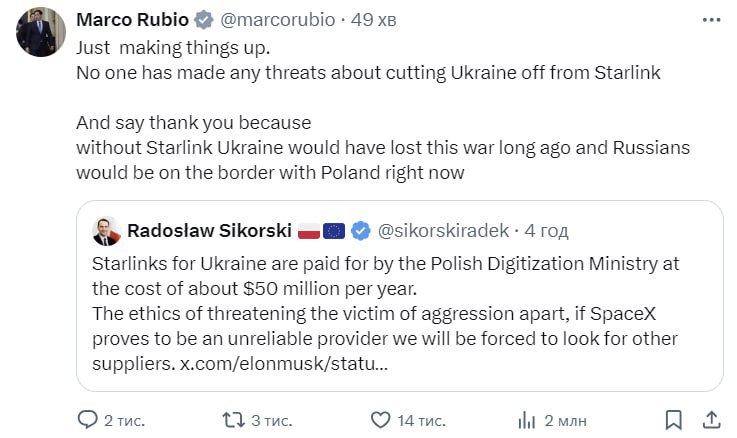The height and width of the screenshot is (438, 737).
Task: Share the tweet via the upload icon
Action: click(711, 419)
